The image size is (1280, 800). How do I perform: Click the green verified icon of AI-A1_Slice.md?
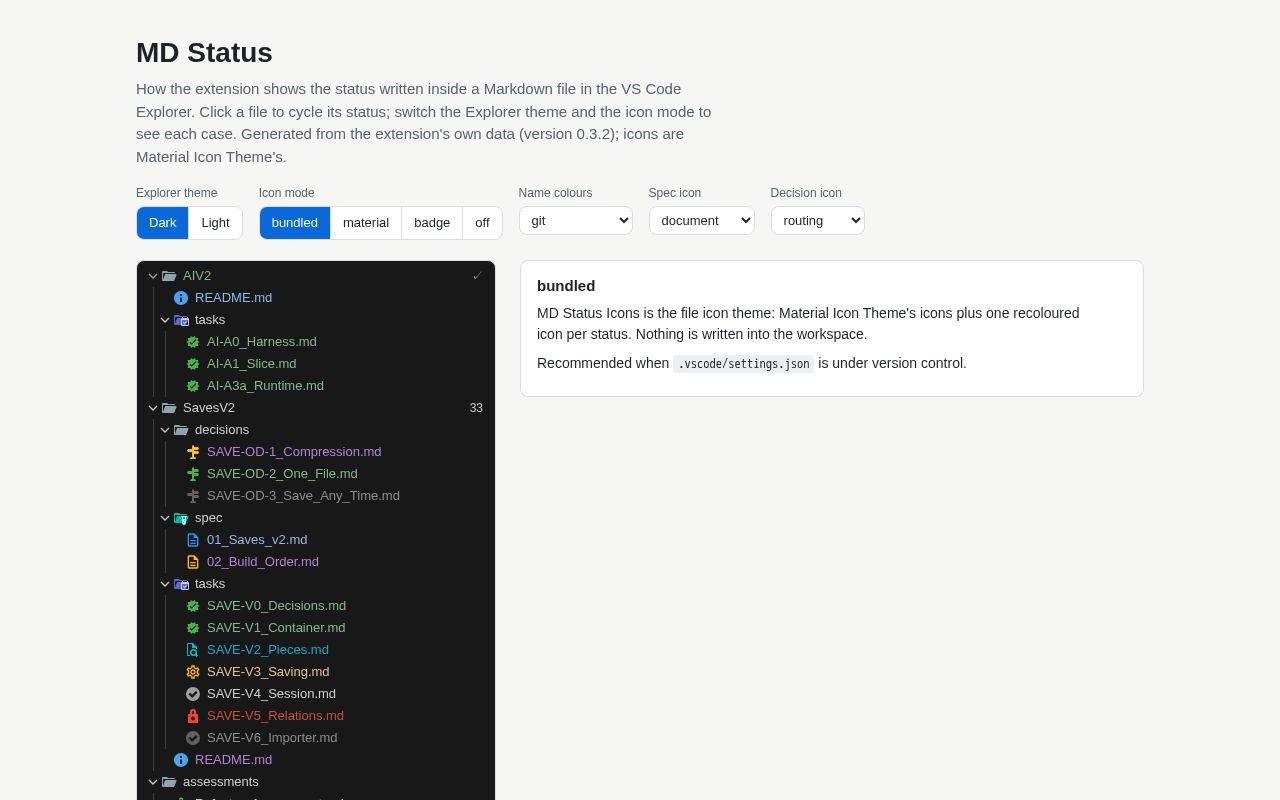click(193, 364)
